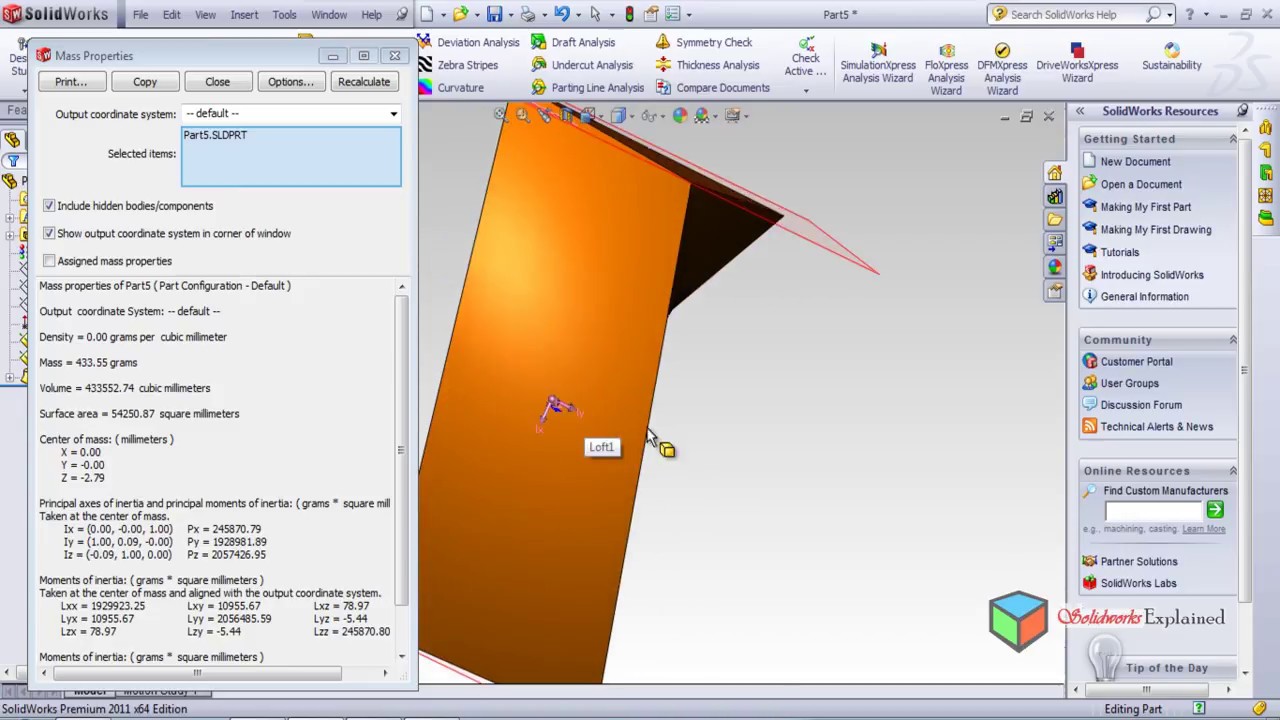This screenshot has width=1280, height=720.
Task: Click Copy button in Mass Properties
Action: 145,82
